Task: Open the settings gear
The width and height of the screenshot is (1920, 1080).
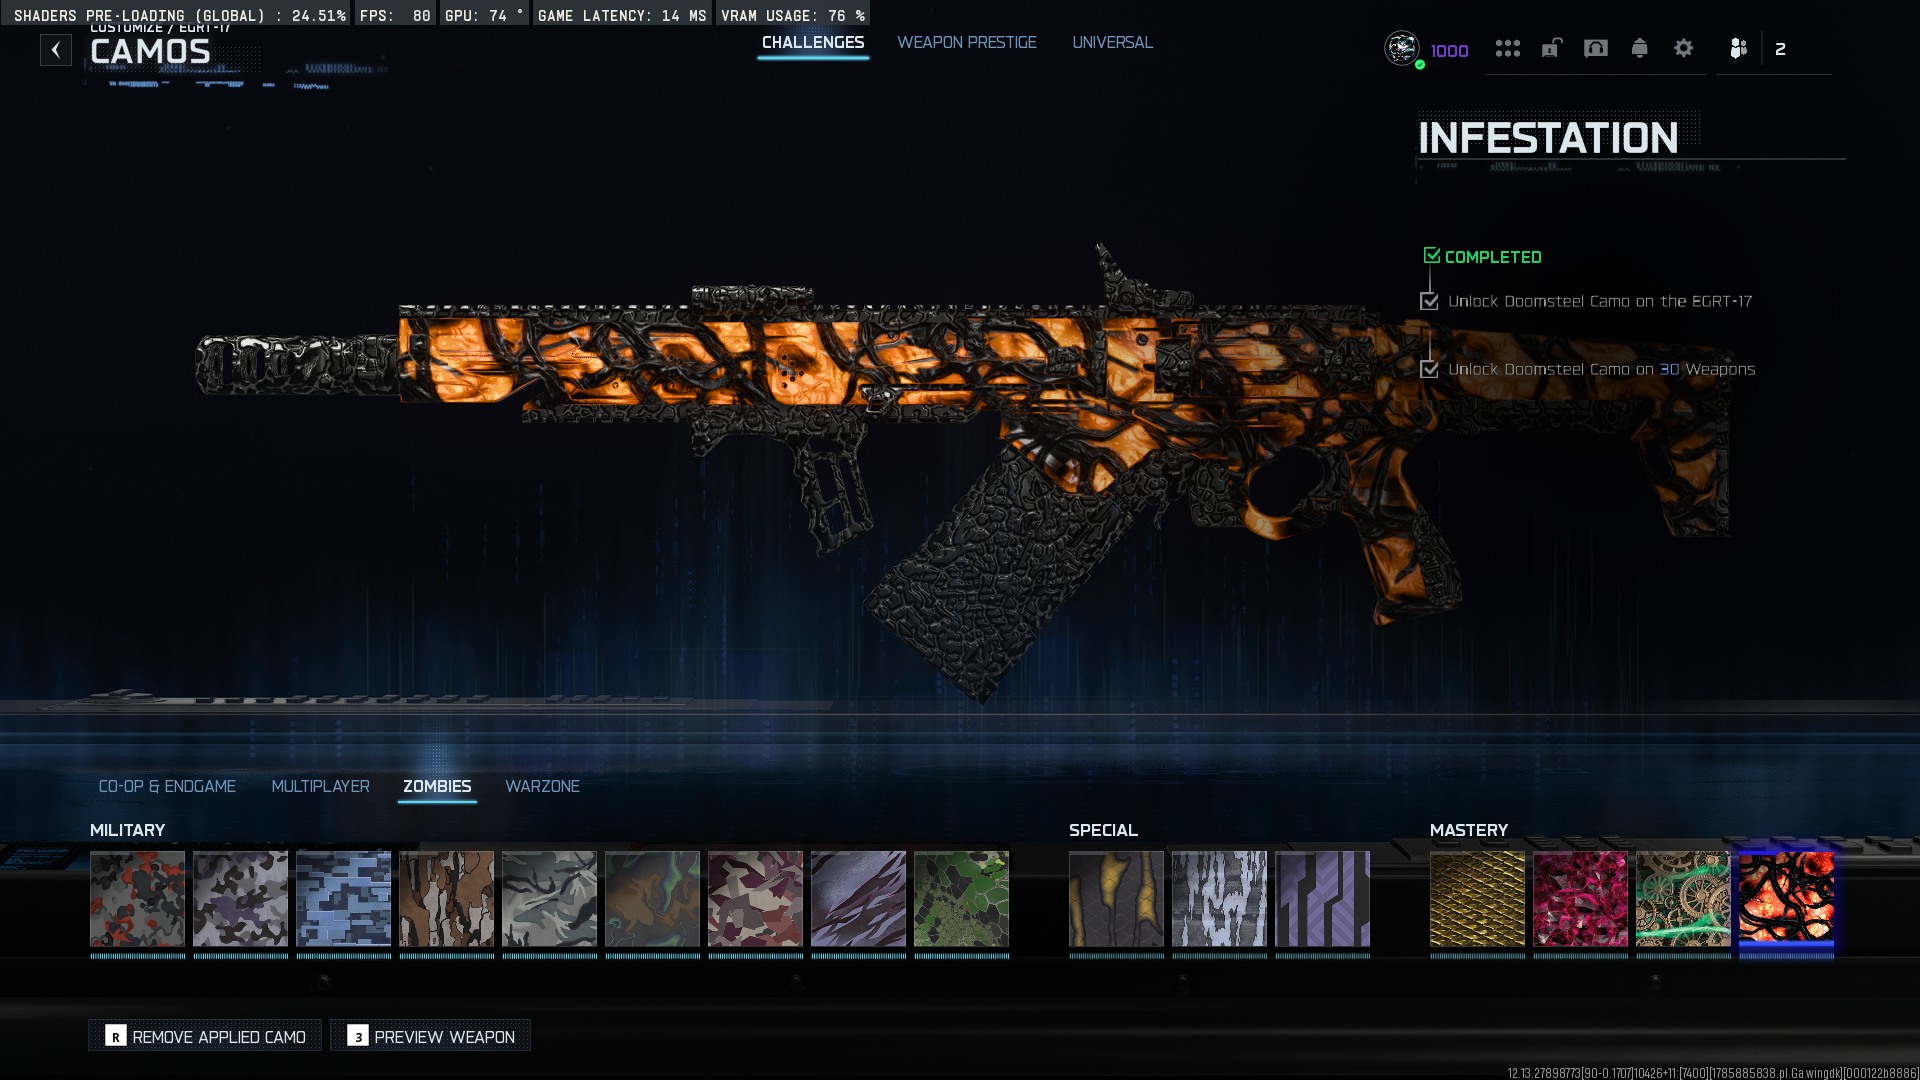Action: 1684,48
